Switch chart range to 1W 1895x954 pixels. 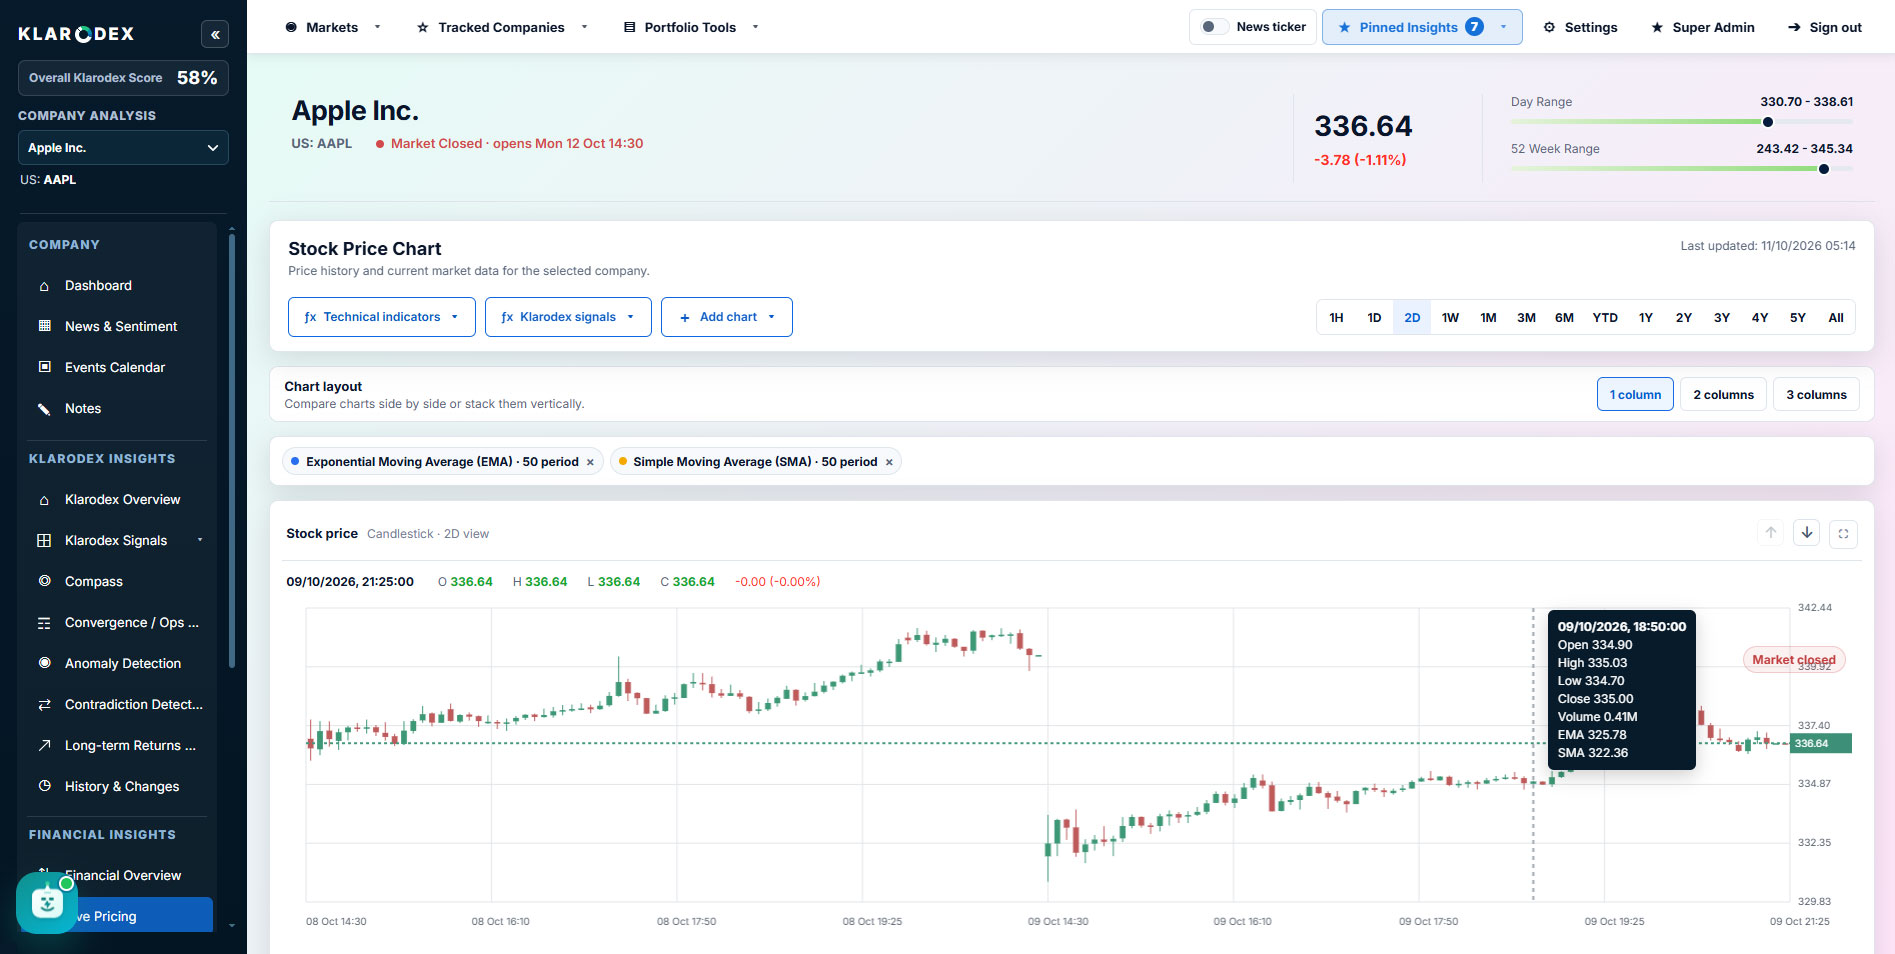coord(1450,317)
